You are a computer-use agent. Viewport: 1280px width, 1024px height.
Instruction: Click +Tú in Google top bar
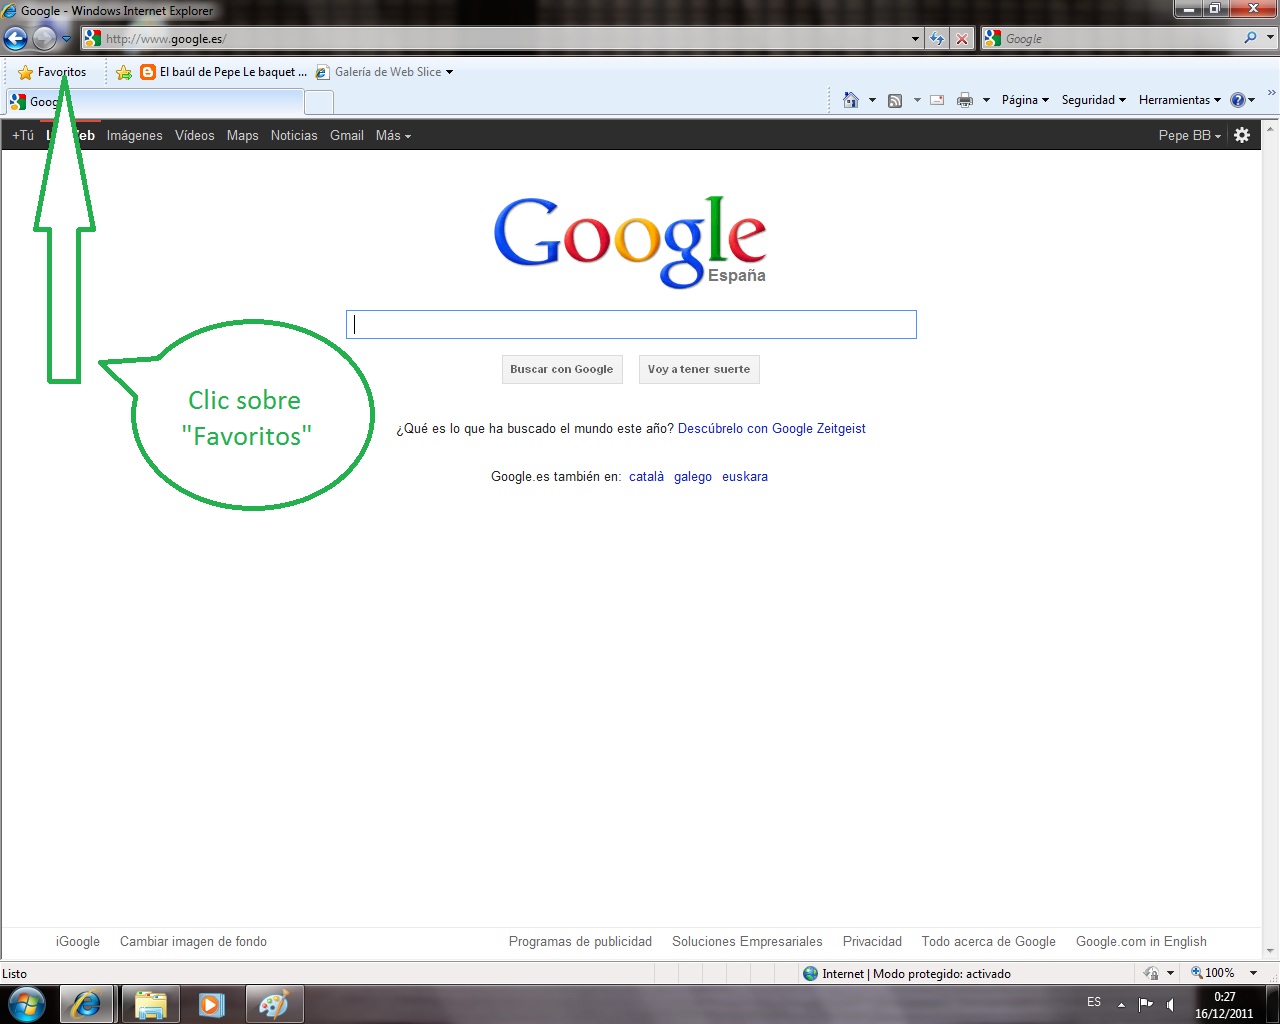[x=23, y=136]
